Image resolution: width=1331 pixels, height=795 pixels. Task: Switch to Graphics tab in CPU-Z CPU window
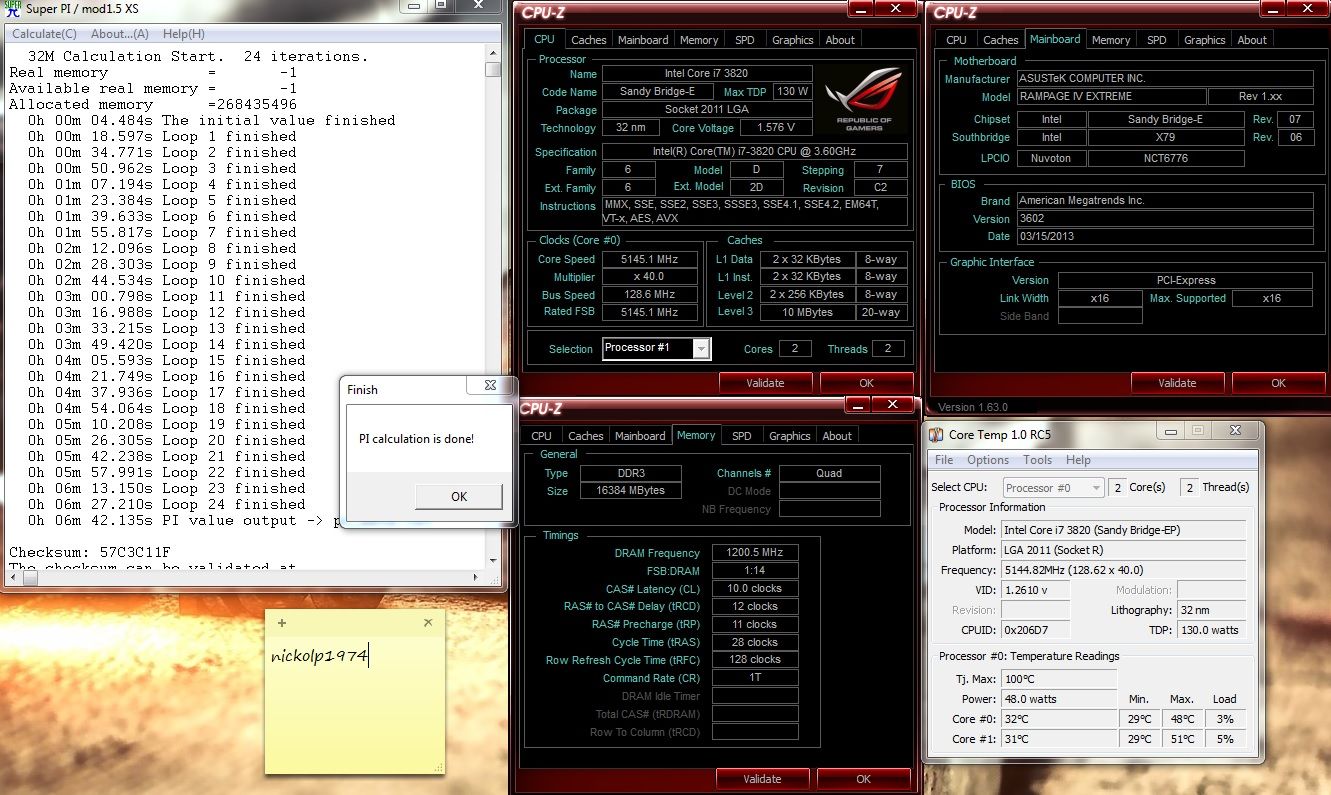(x=792, y=40)
